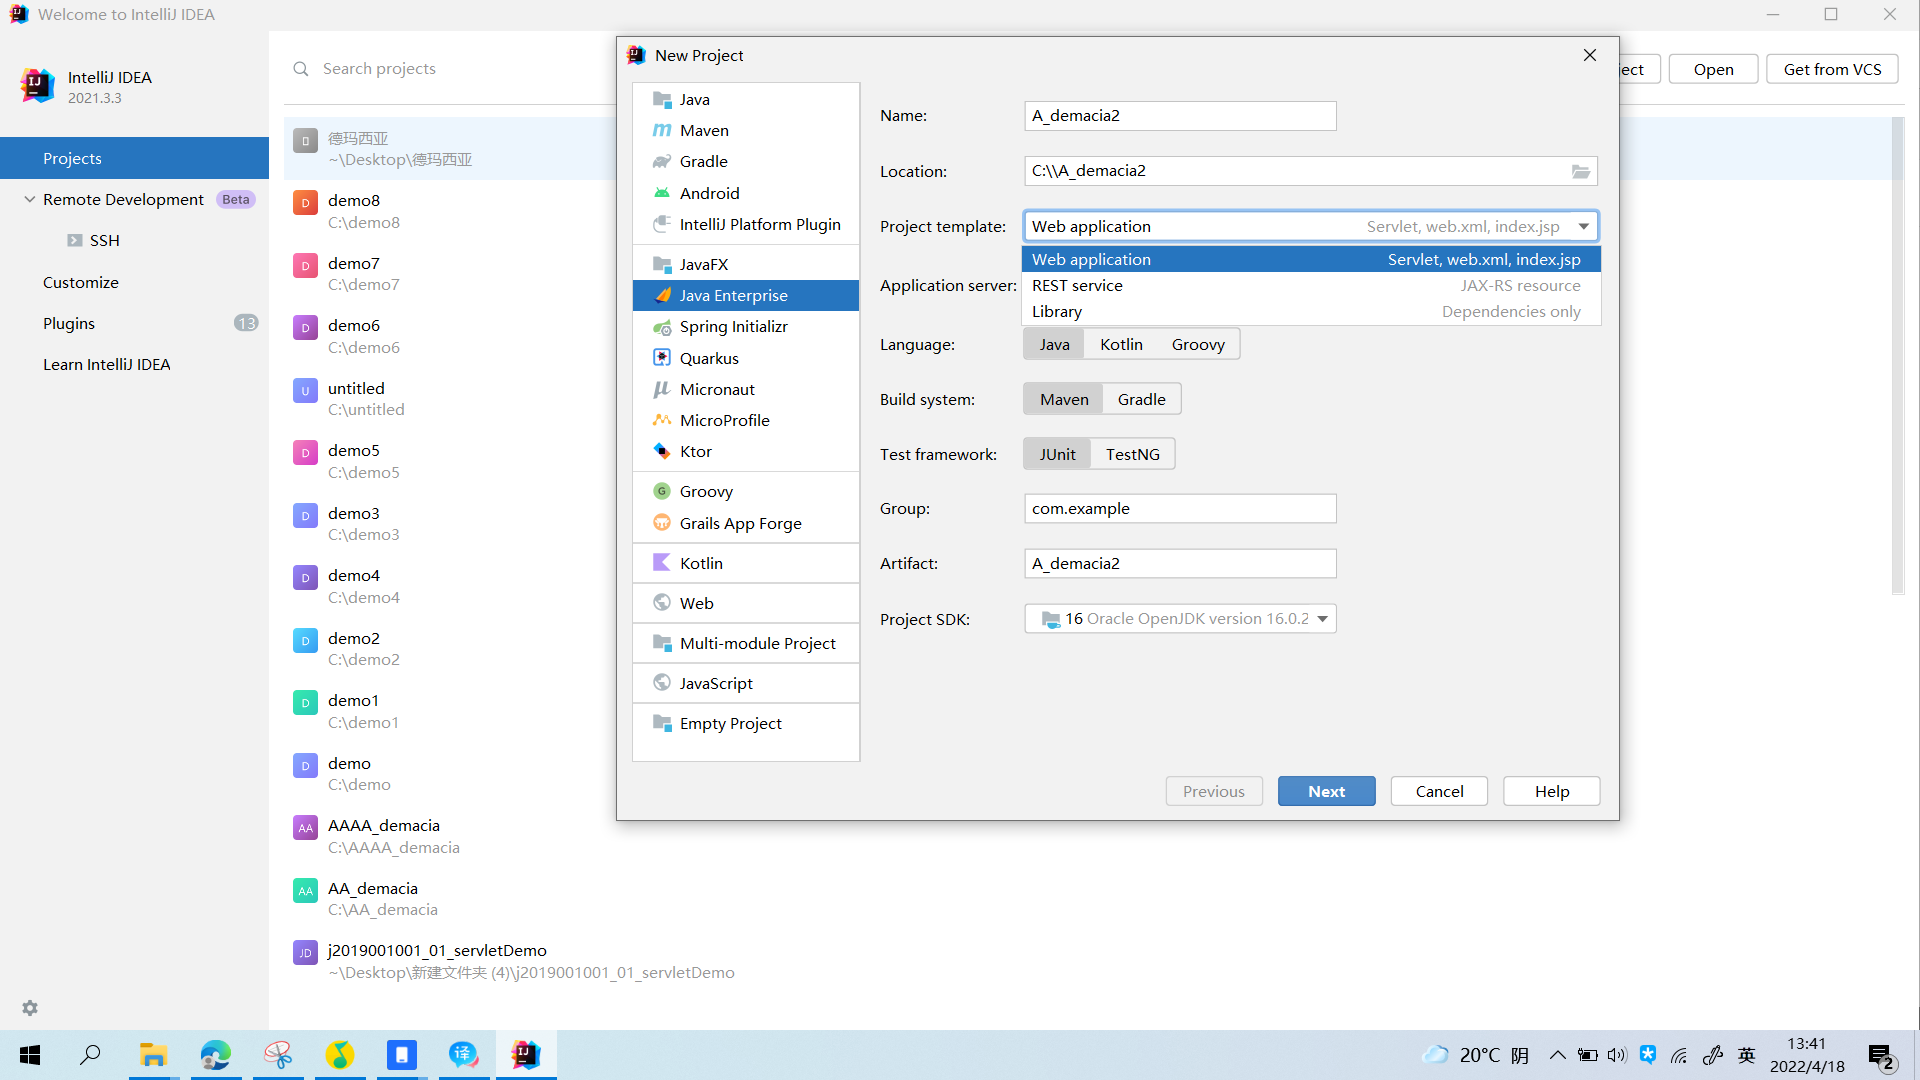Screen dimensions: 1920x1080
Task: Collapse Remote Development section
Action: (30, 199)
